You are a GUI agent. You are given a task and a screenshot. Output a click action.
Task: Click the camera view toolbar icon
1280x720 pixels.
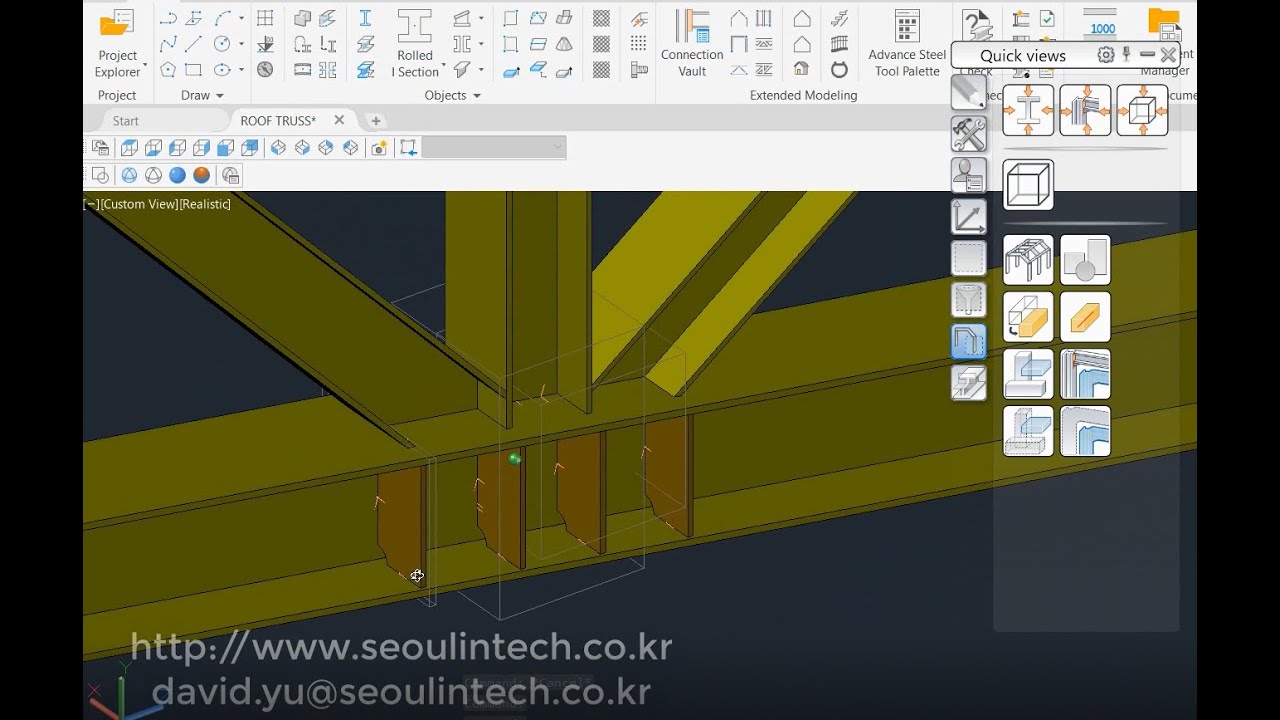point(379,148)
